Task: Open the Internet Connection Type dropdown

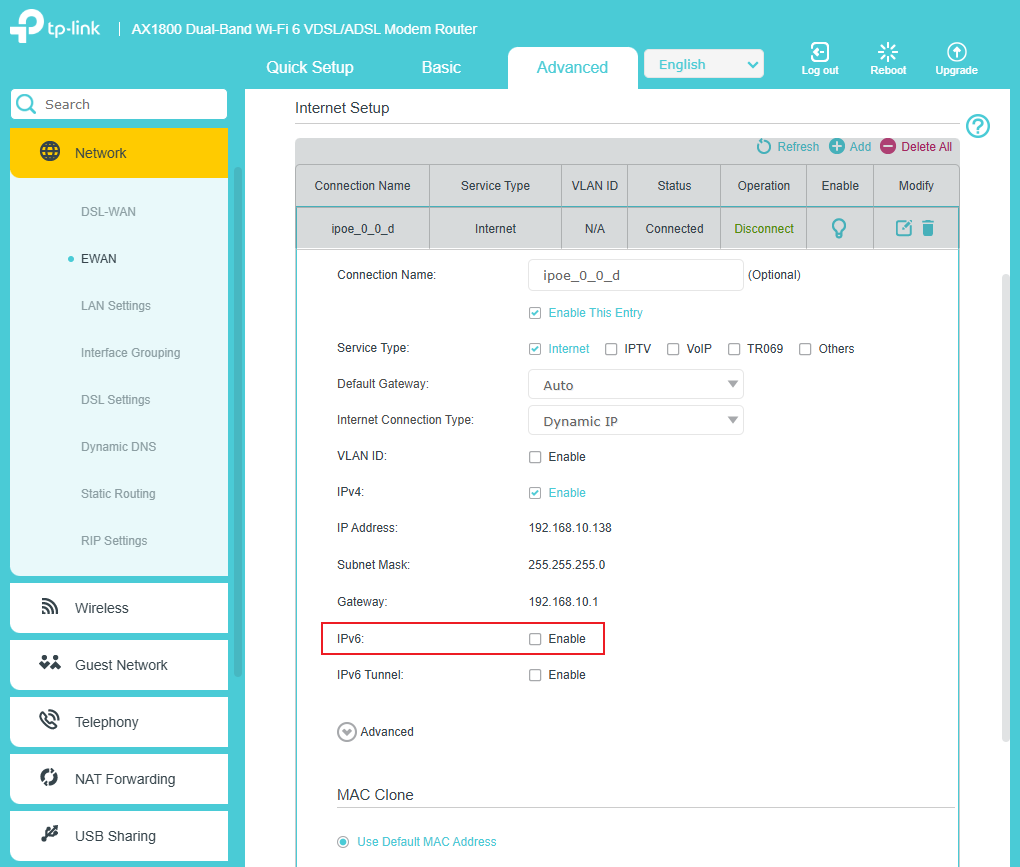Action: point(635,420)
